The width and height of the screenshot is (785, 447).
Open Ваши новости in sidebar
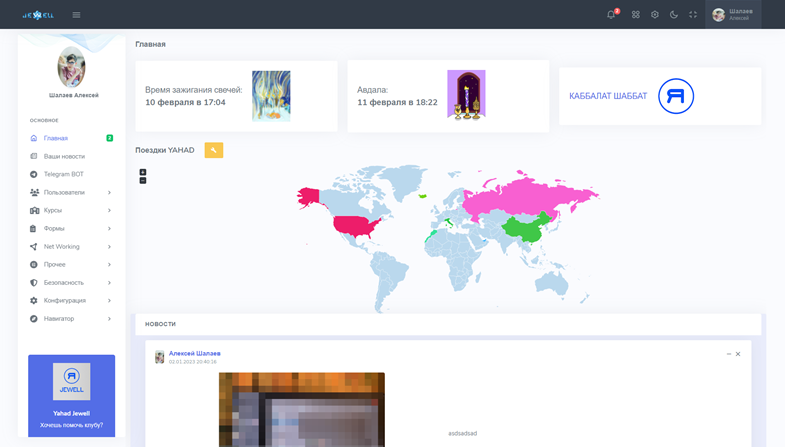tap(64, 156)
